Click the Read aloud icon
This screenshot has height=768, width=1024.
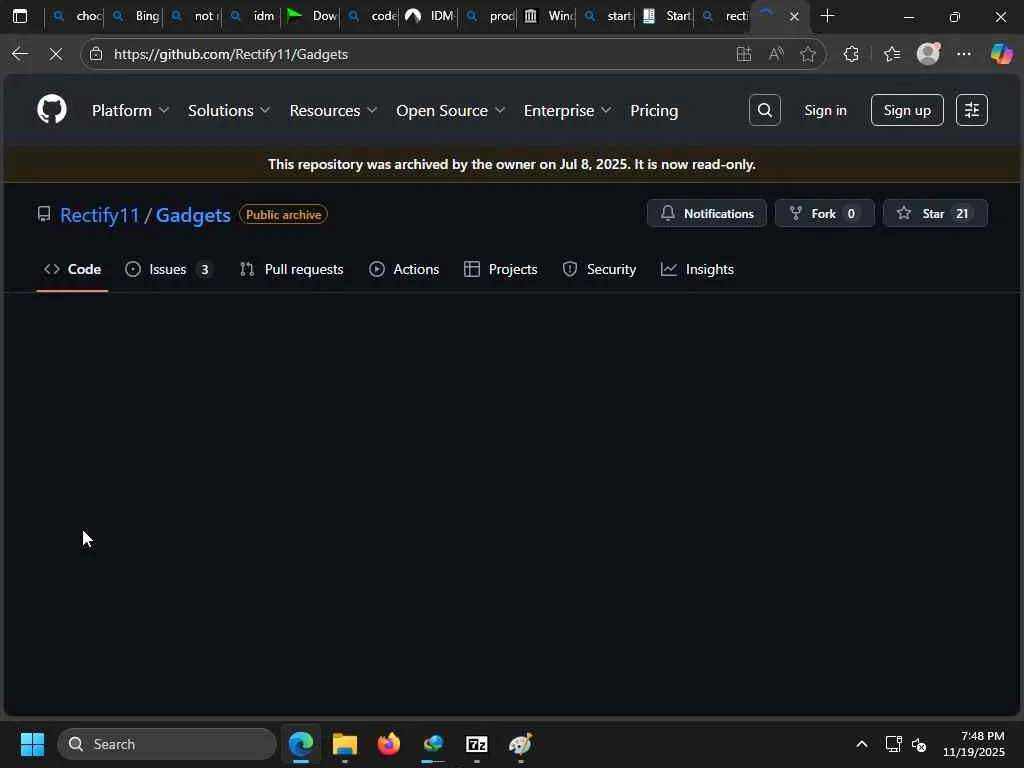tap(776, 54)
